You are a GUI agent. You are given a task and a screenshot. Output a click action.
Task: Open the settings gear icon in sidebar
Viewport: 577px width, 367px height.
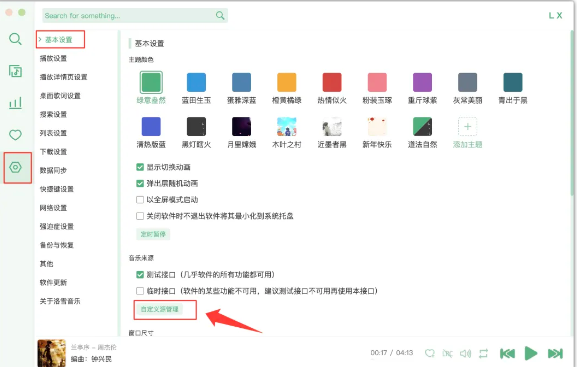[15, 167]
